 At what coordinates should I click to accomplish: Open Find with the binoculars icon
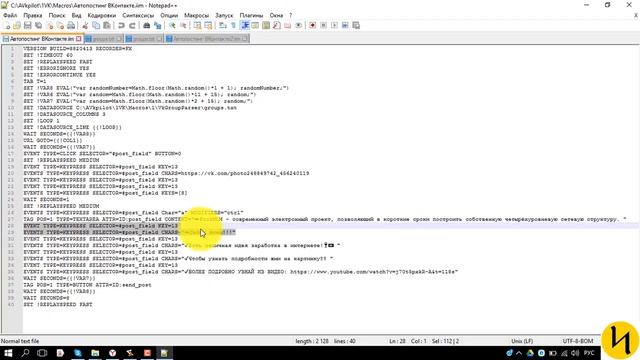pyautogui.click(x=147, y=25)
